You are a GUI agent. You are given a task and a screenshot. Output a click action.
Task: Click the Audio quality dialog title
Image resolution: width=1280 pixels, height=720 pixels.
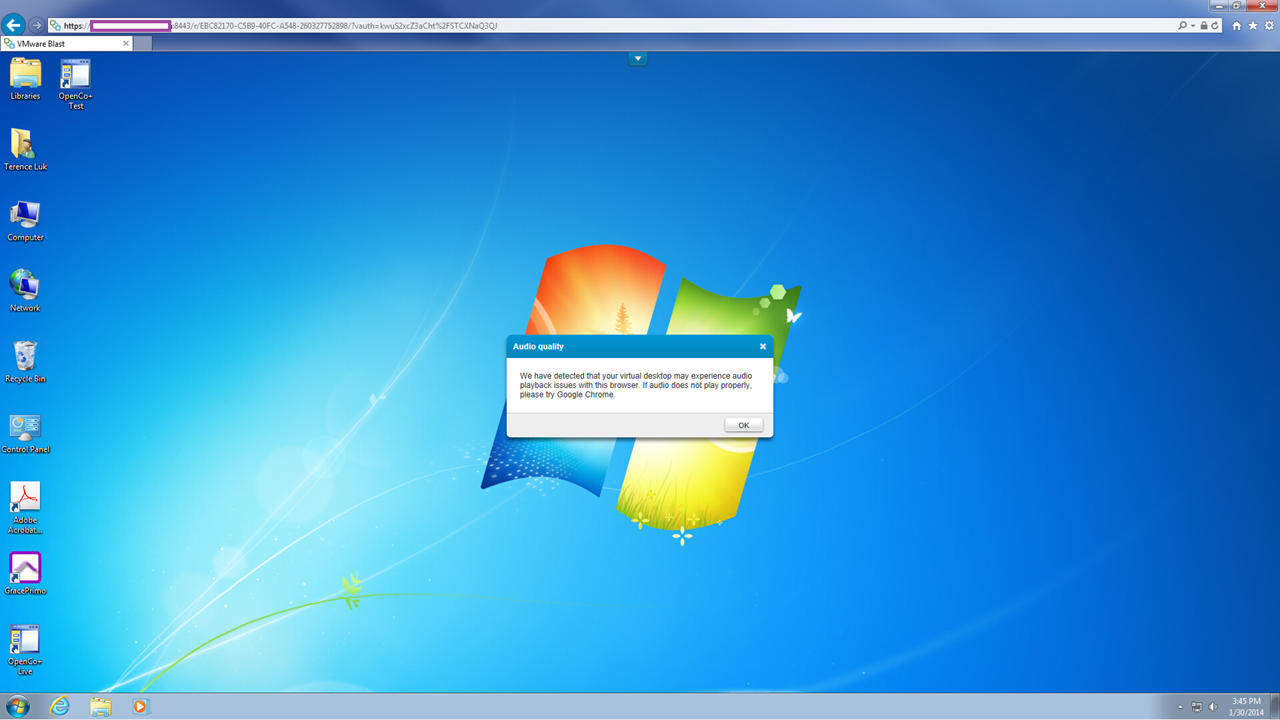[538, 347]
